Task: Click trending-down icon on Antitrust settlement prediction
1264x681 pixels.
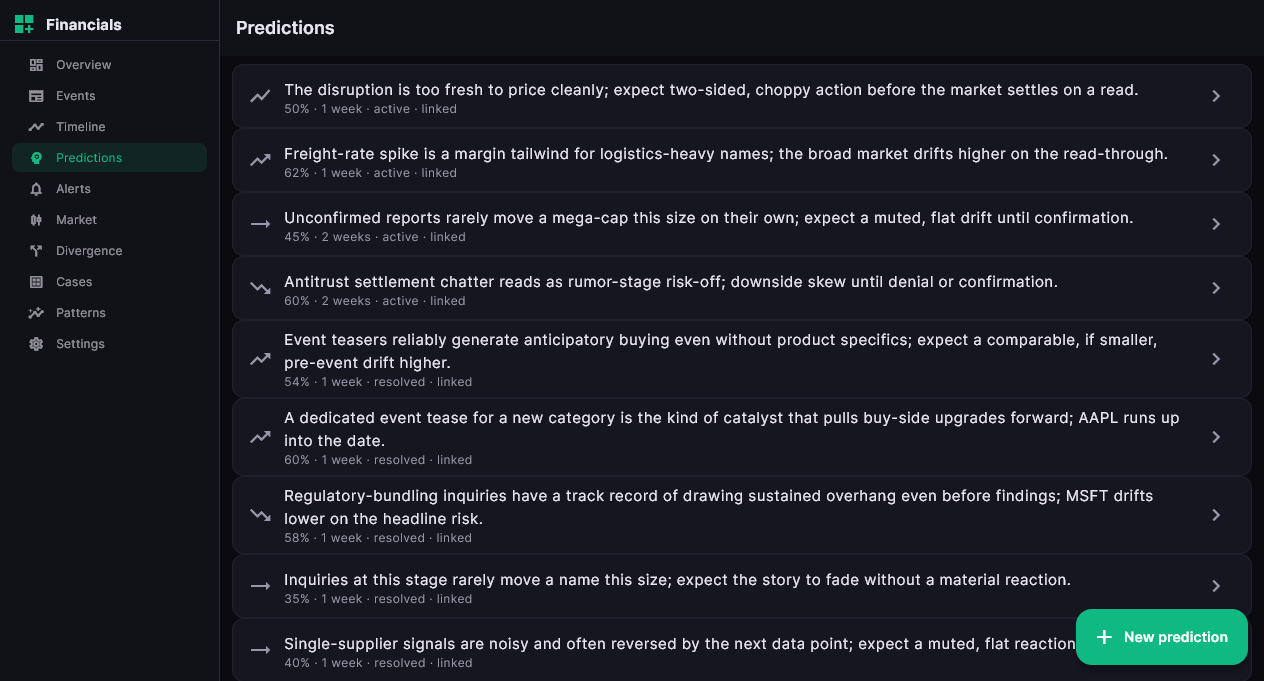Action: 260,288
